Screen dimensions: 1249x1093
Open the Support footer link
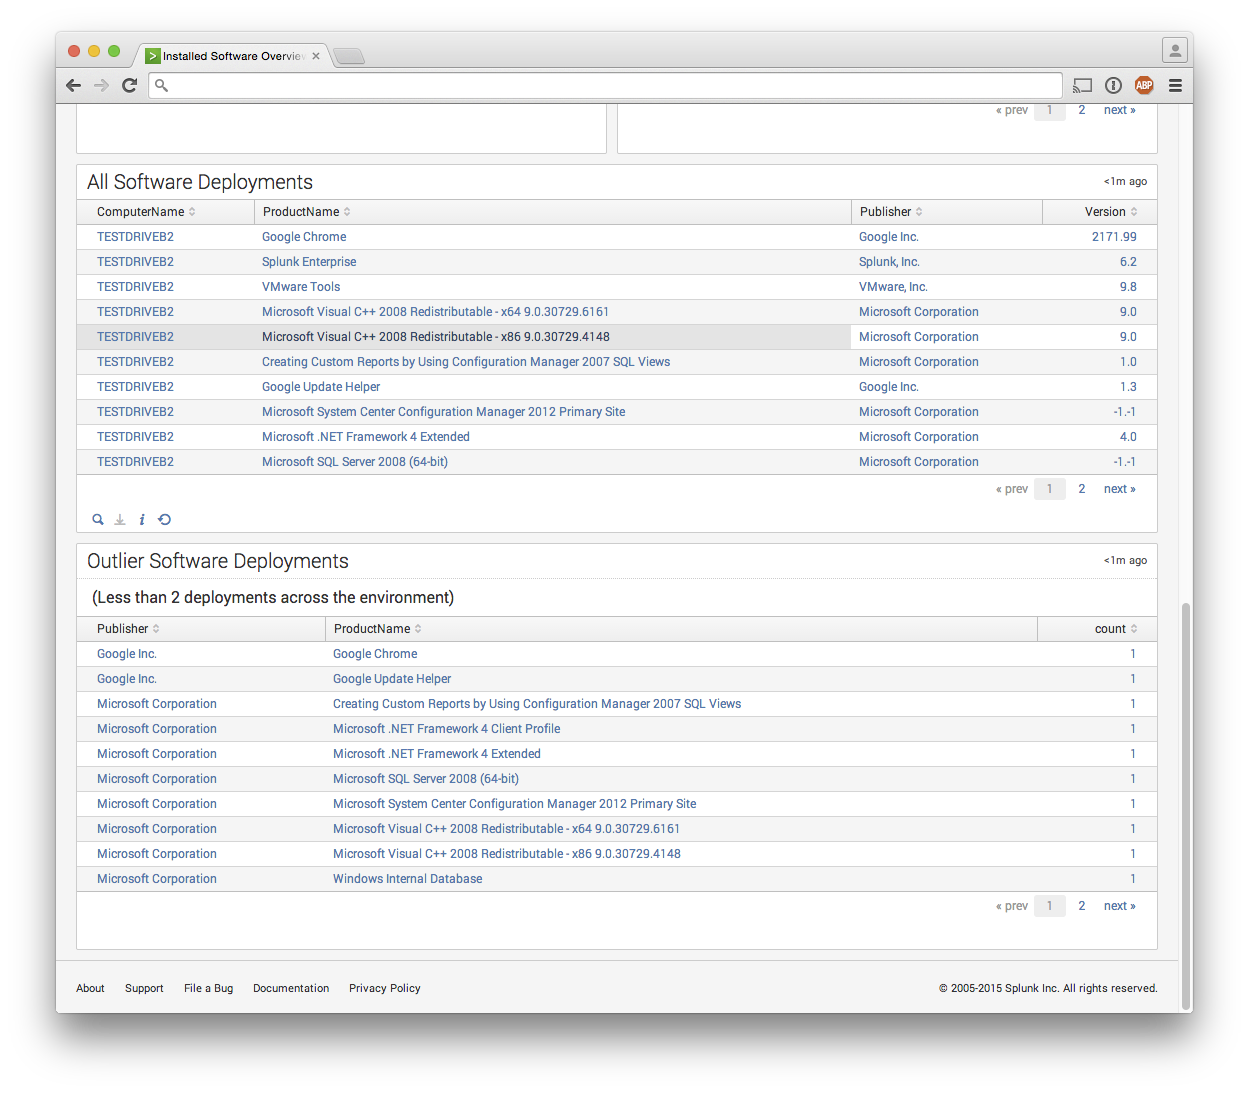click(144, 988)
